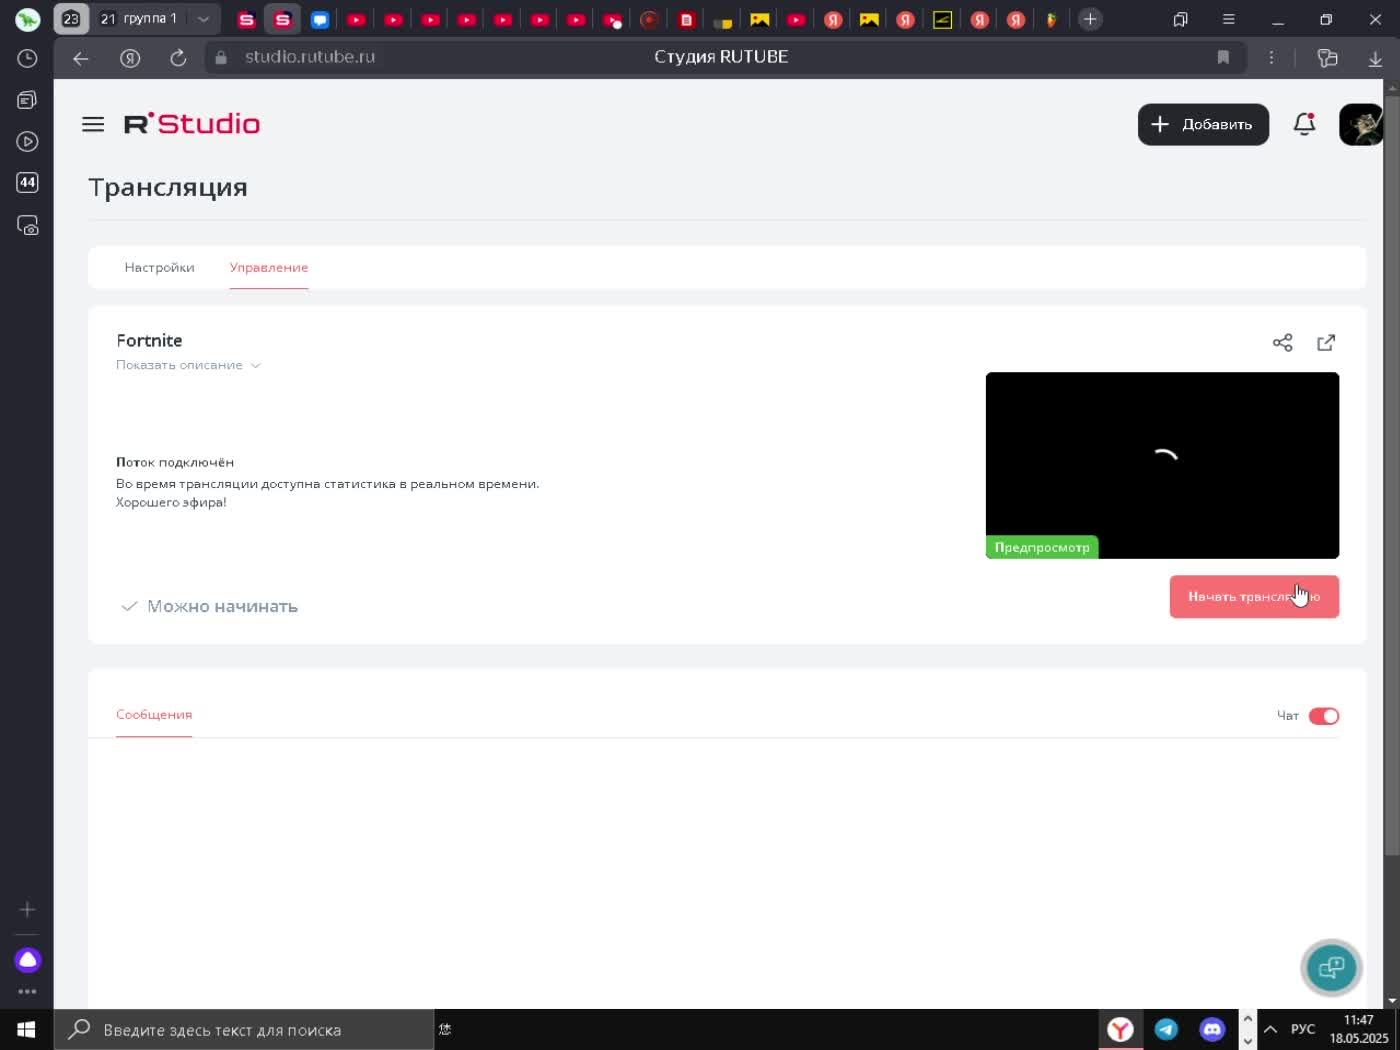
Task: Click the R Studio logo
Action: [192, 124]
